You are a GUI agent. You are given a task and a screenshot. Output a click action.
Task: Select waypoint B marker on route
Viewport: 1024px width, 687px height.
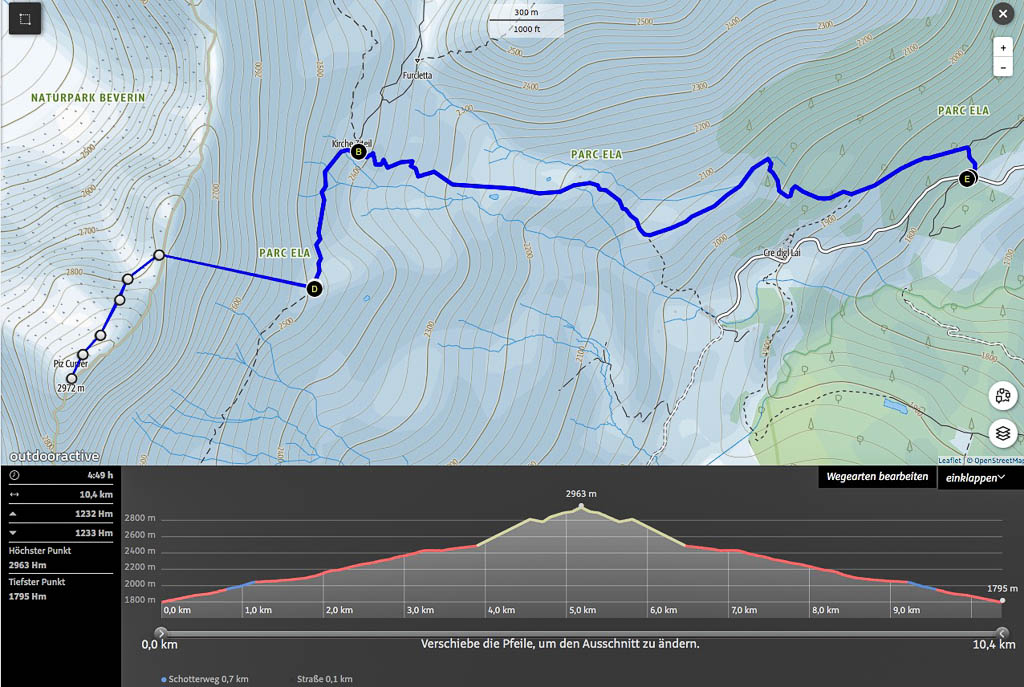coord(358,152)
